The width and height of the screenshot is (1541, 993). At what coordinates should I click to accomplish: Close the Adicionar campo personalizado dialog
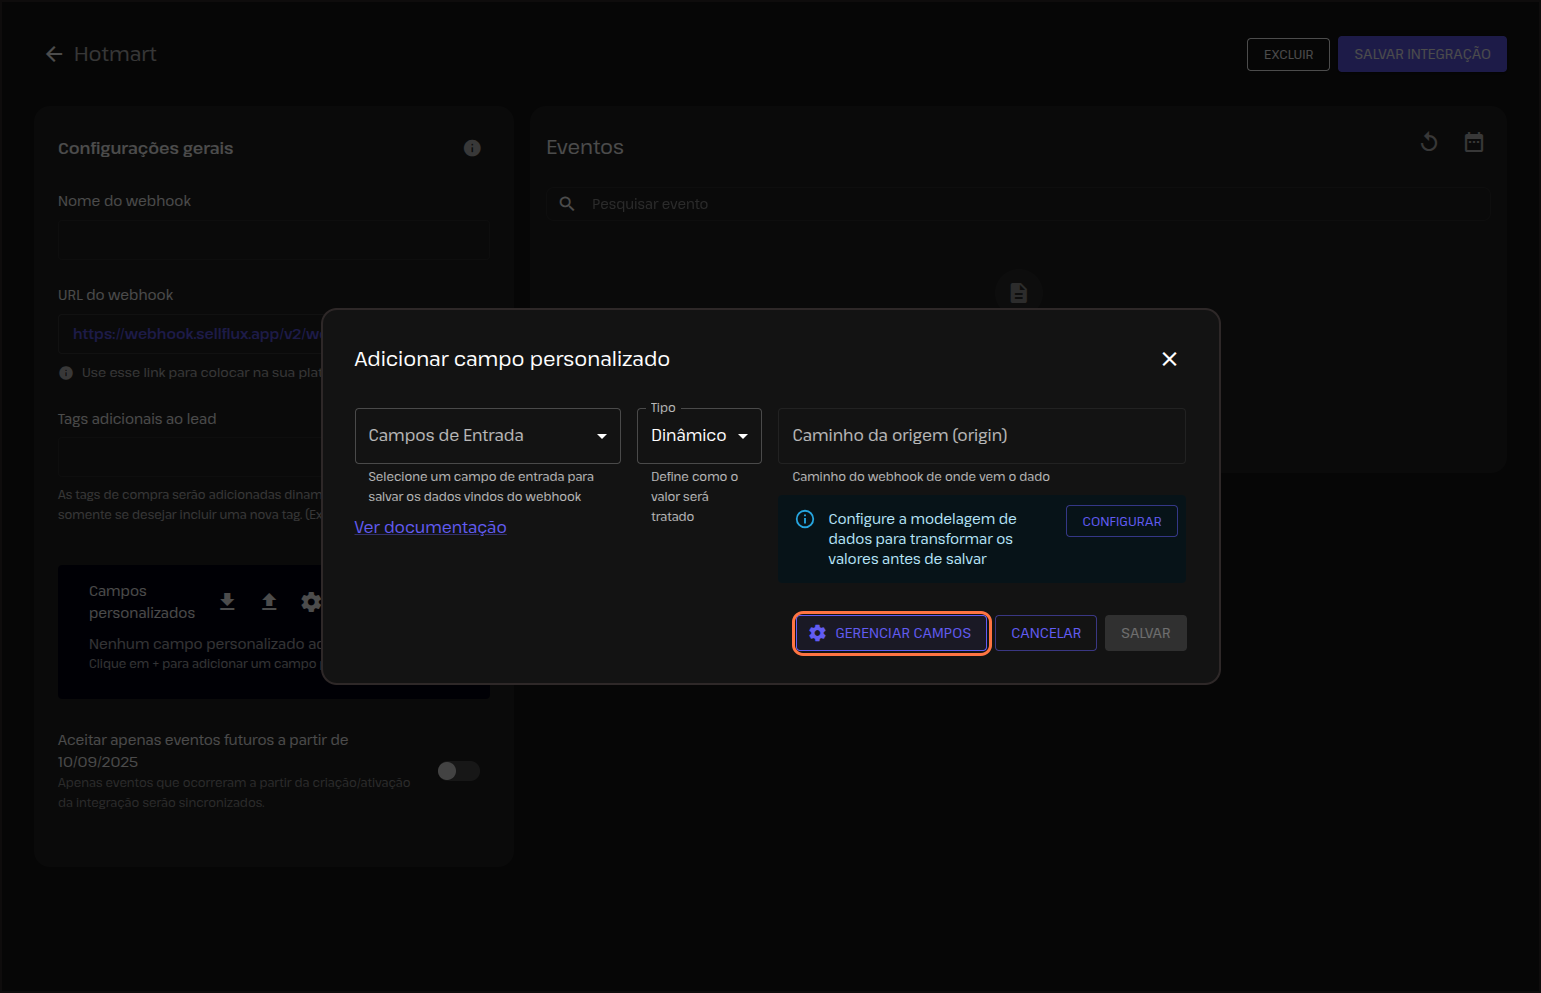pyautogui.click(x=1169, y=359)
